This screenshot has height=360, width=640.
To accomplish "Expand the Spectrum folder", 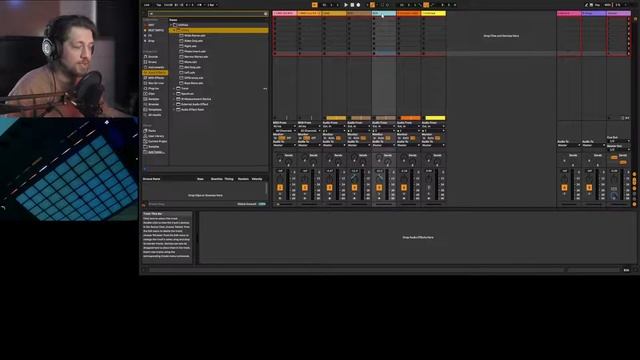I will tap(174, 94).
